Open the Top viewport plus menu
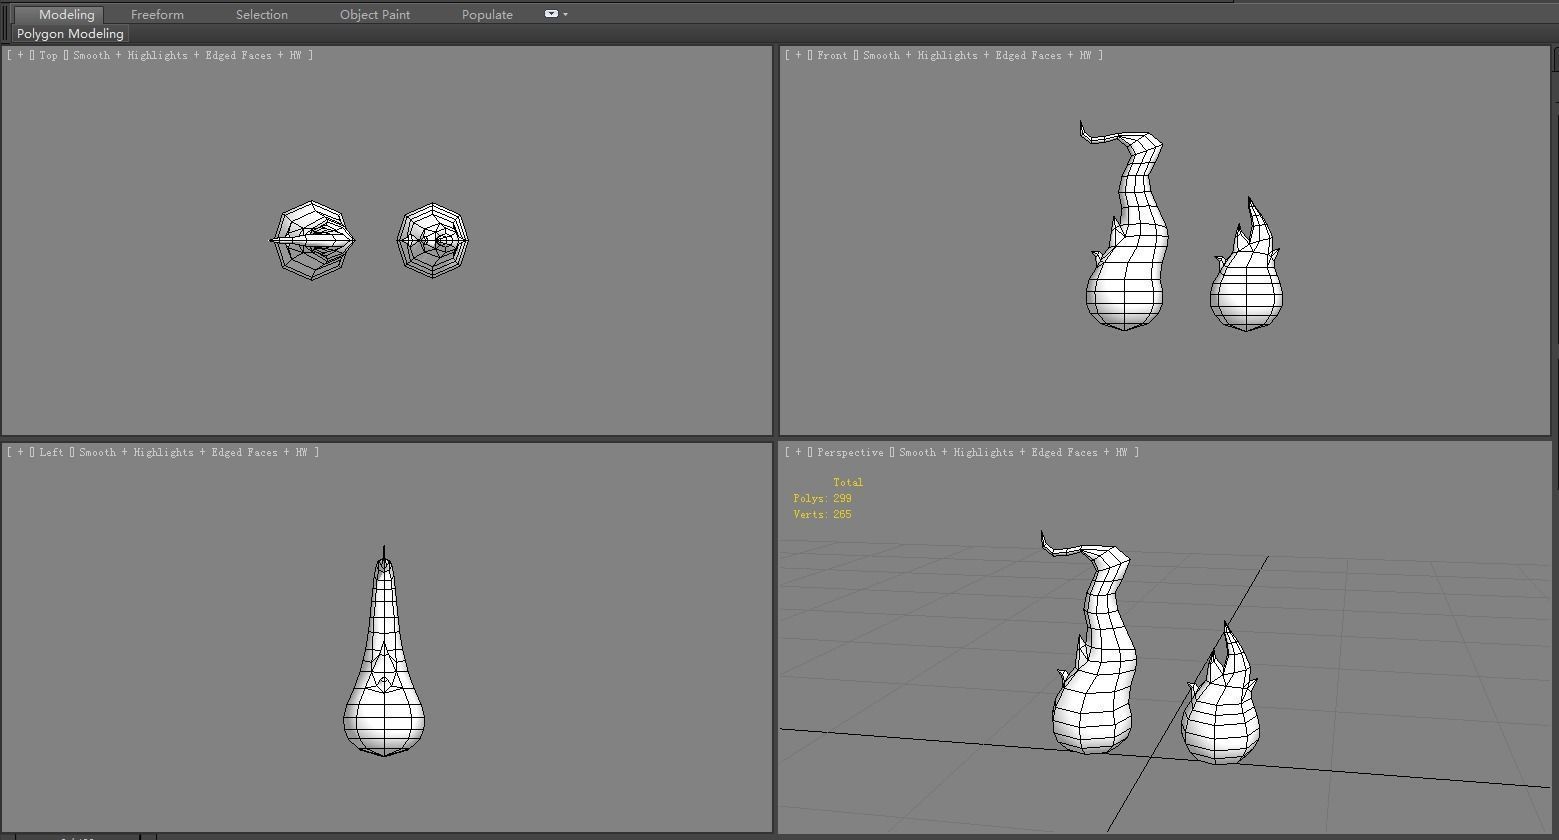Viewport: 1559px width, 840px height. coord(20,56)
